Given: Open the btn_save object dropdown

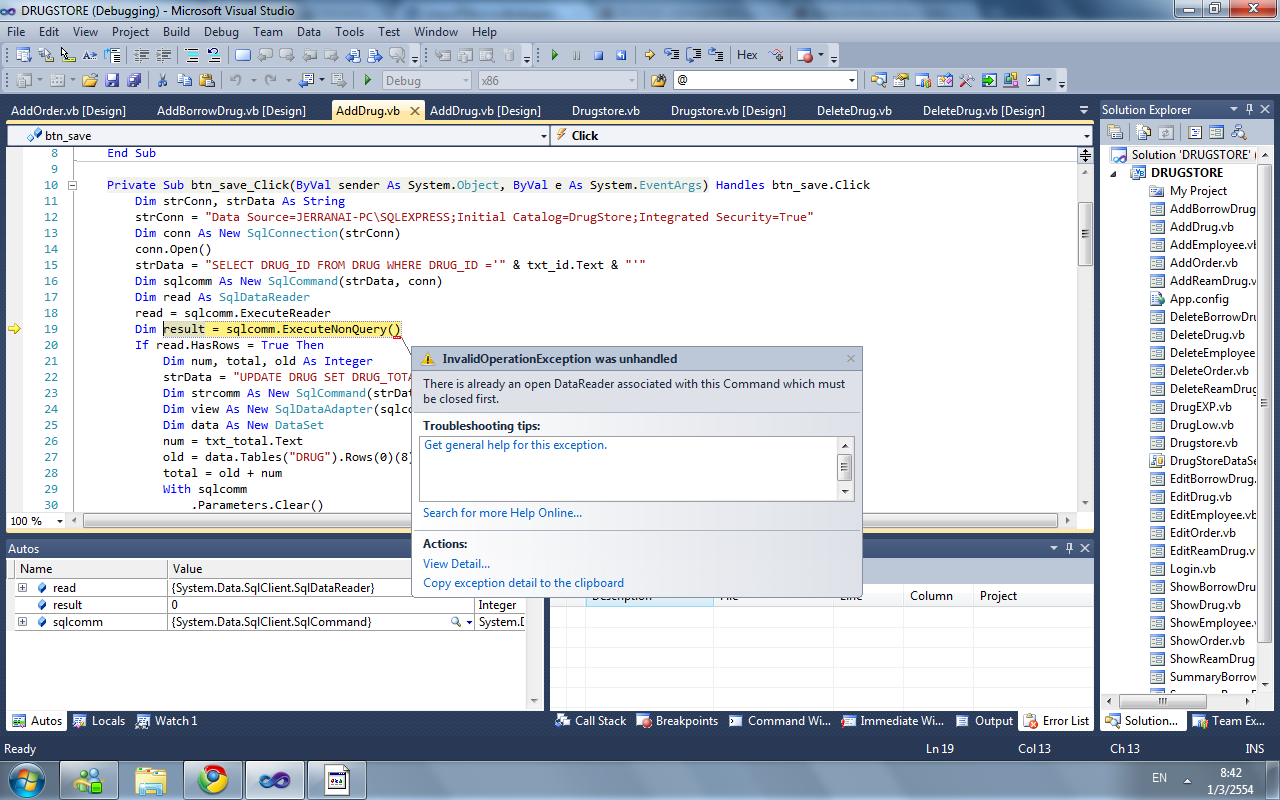Looking at the screenshot, I should coord(543,135).
